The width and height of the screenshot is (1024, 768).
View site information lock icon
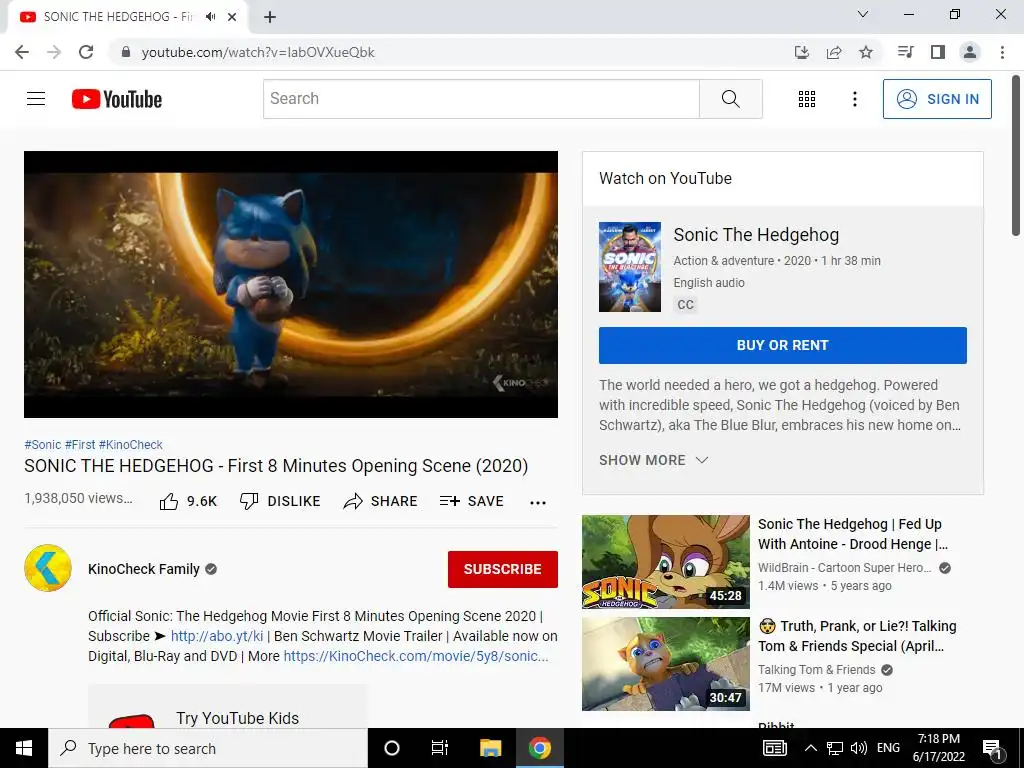pyautogui.click(x=126, y=52)
